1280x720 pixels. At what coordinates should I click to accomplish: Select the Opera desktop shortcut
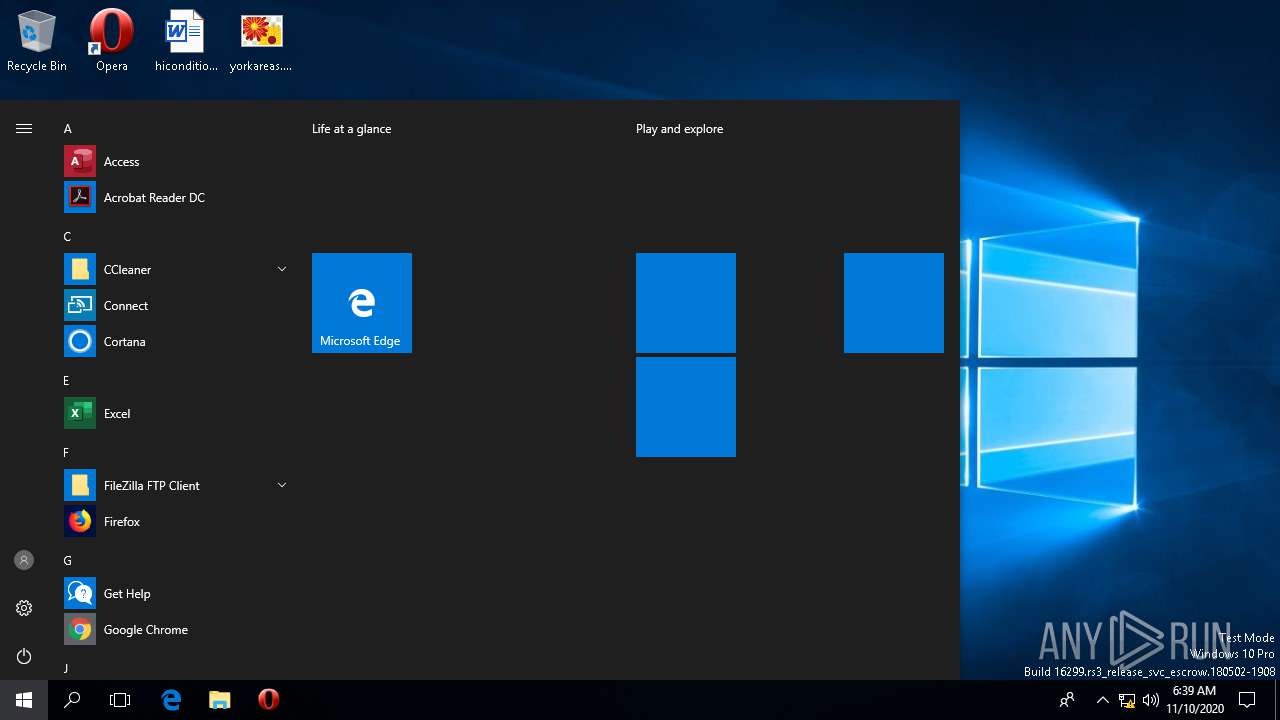click(112, 41)
